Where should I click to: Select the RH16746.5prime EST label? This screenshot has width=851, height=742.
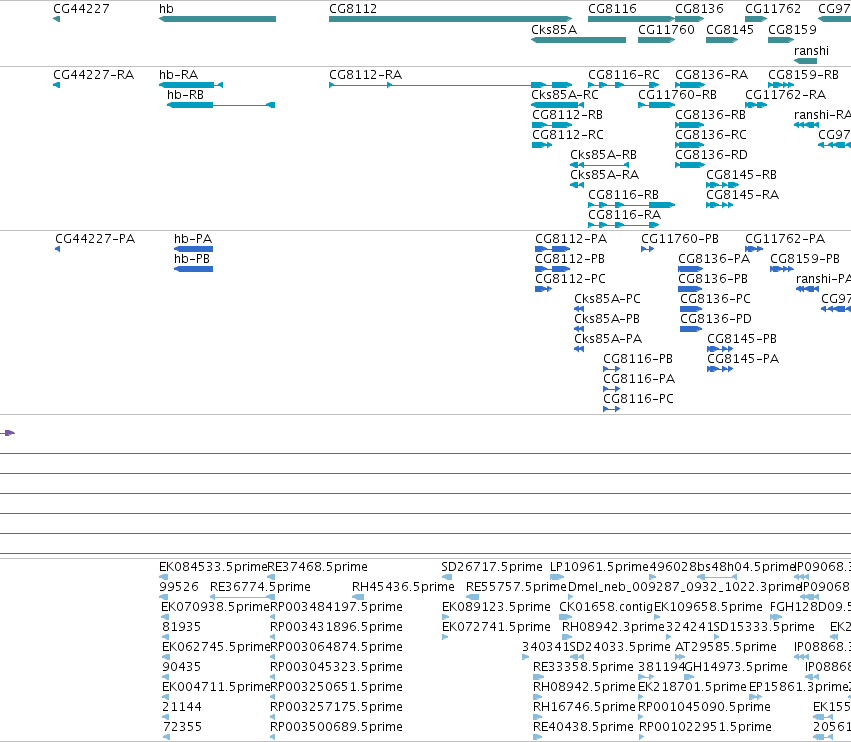pyautogui.click(x=584, y=707)
